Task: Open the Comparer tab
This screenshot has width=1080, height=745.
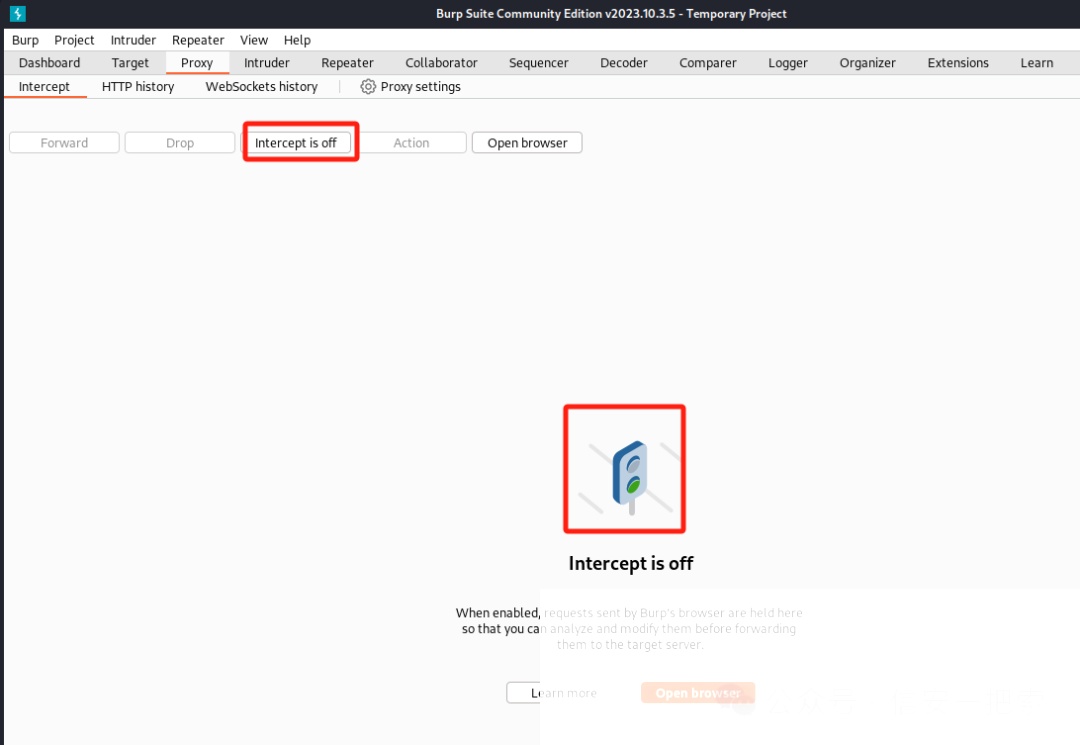Action: pos(708,63)
